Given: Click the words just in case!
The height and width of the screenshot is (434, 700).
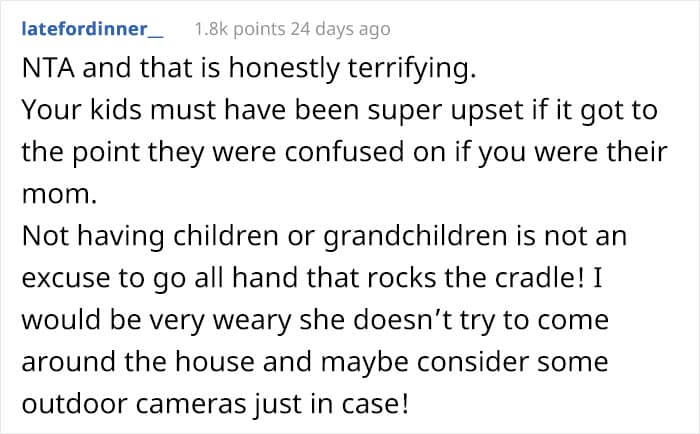Looking at the screenshot, I should tap(330, 405).
